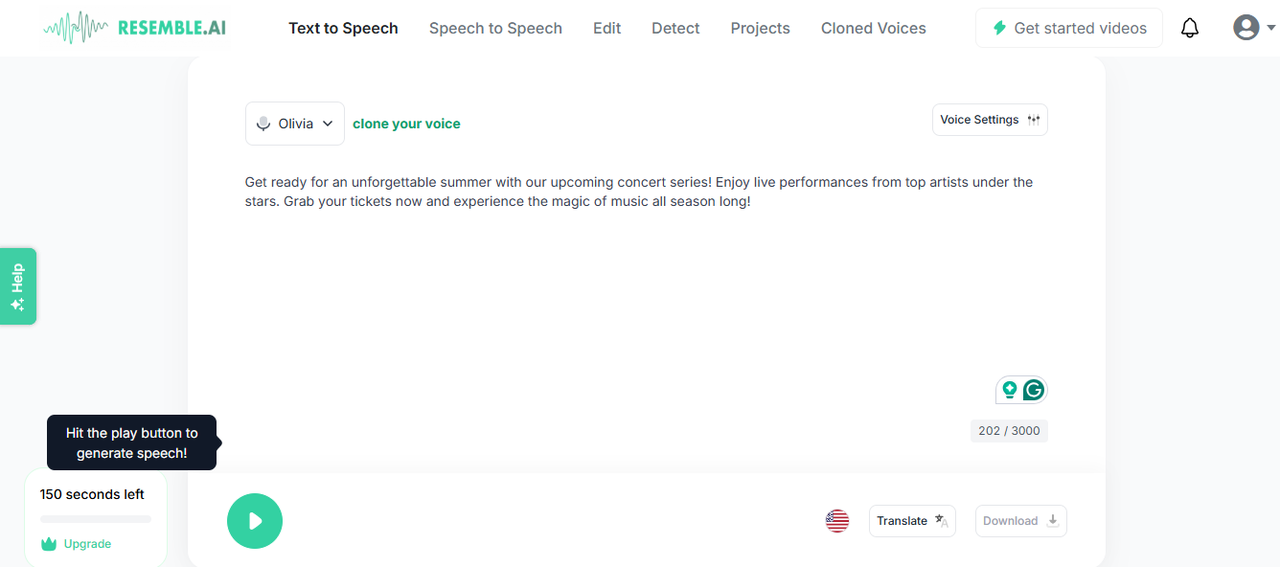Click the green lightbulb suggestion icon
Image resolution: width=1280 pixels, height=567 pixels.
pos(1009,390)
